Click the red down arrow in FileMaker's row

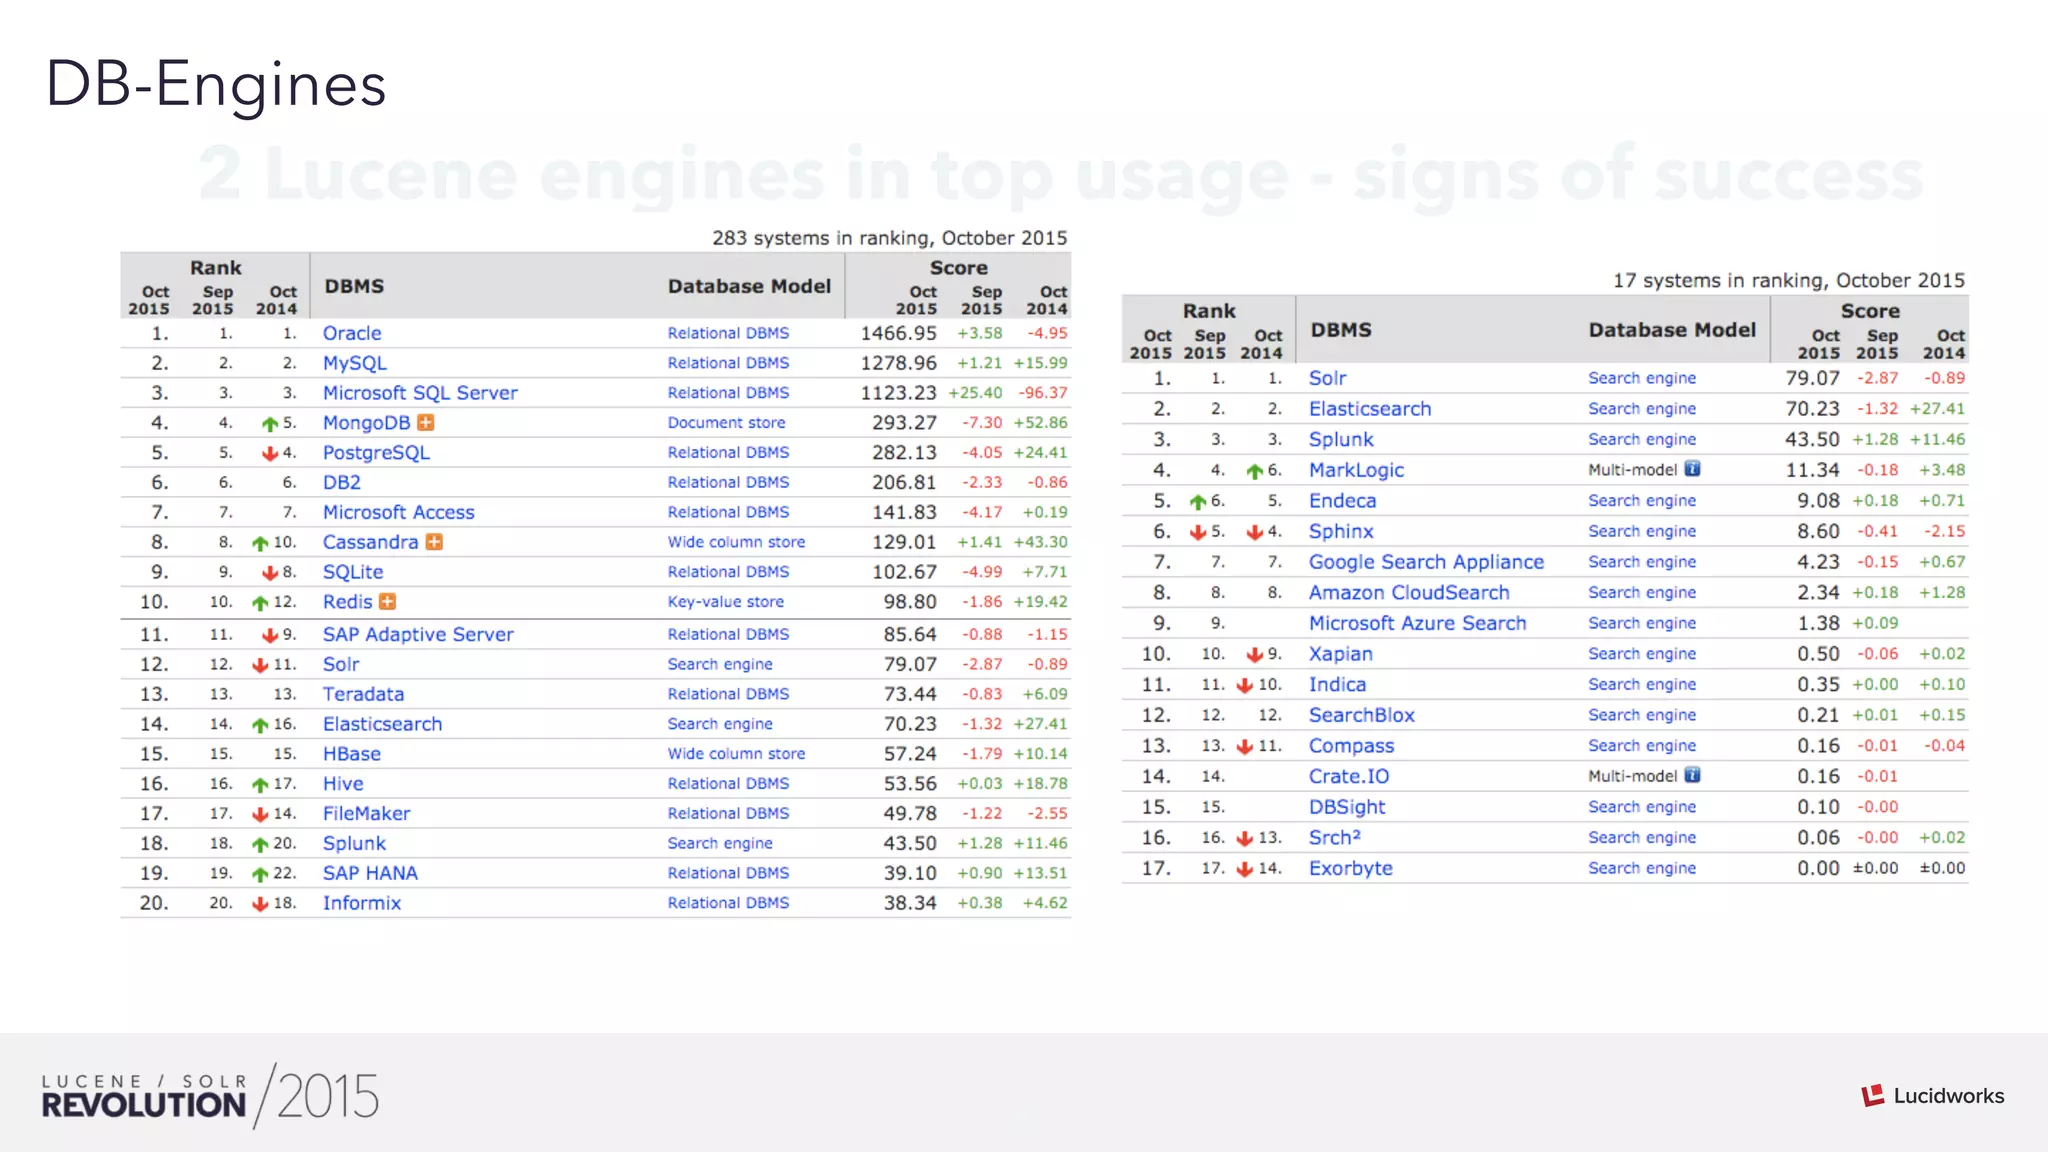click(260, 815)
